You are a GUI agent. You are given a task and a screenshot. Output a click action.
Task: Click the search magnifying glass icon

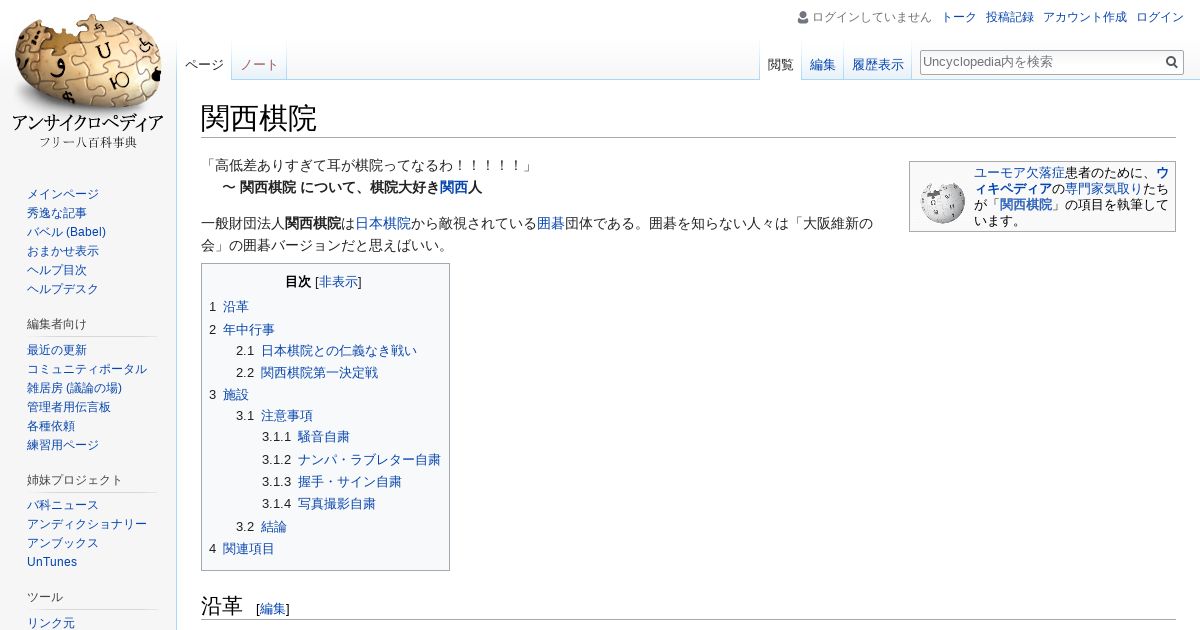1172,62
